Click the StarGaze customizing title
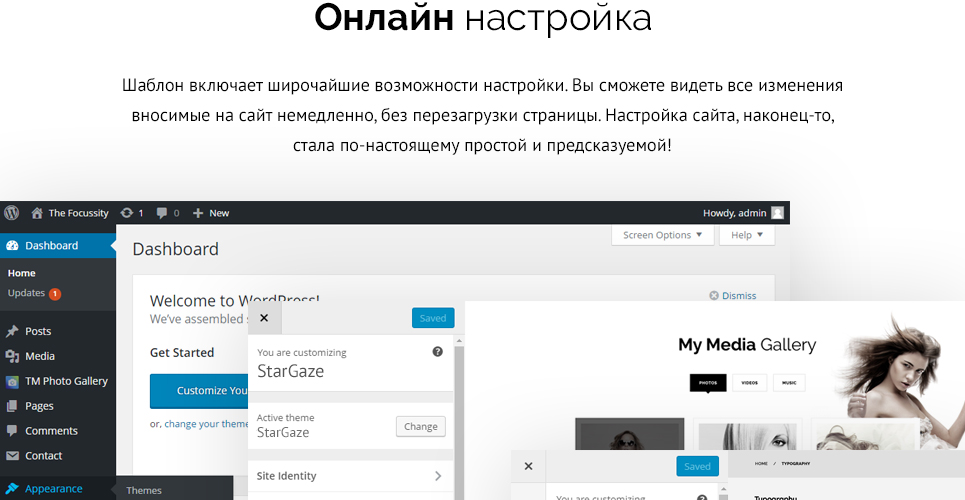Image resolution: width=965 pixels, height=500 pixels. pos(290,371)
